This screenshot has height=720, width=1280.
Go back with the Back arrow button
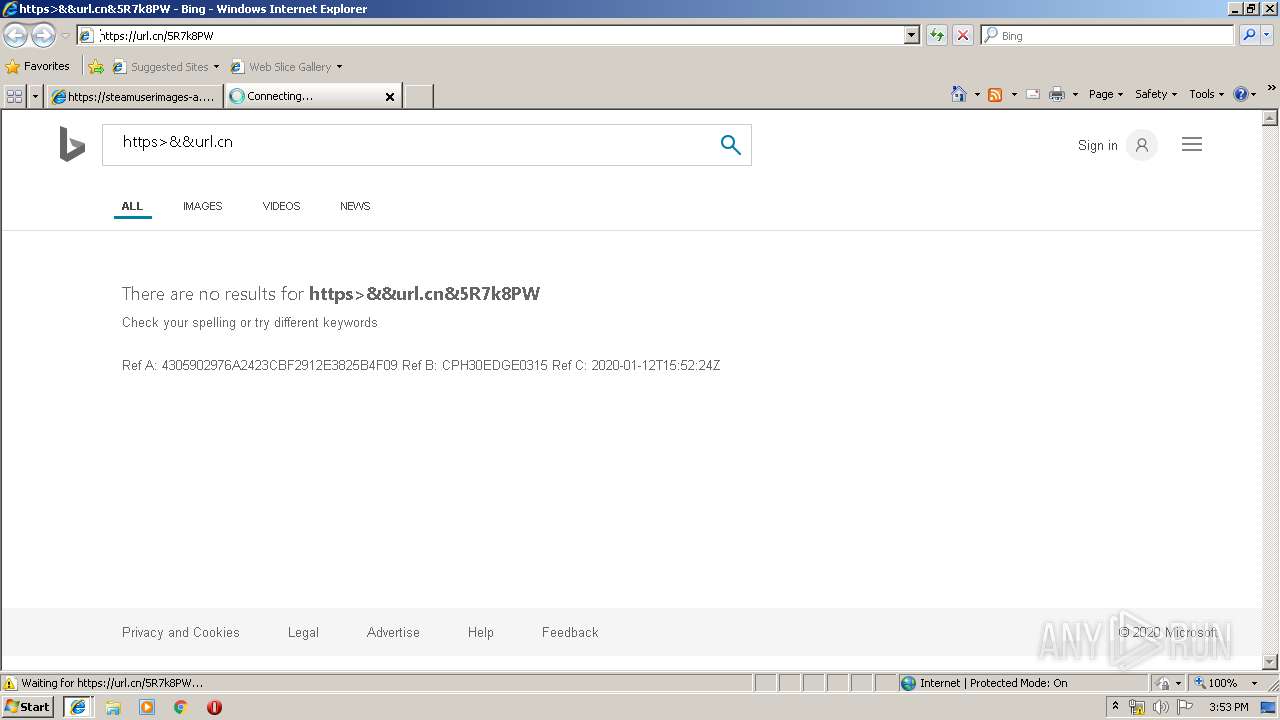click(x=15, y=36)
